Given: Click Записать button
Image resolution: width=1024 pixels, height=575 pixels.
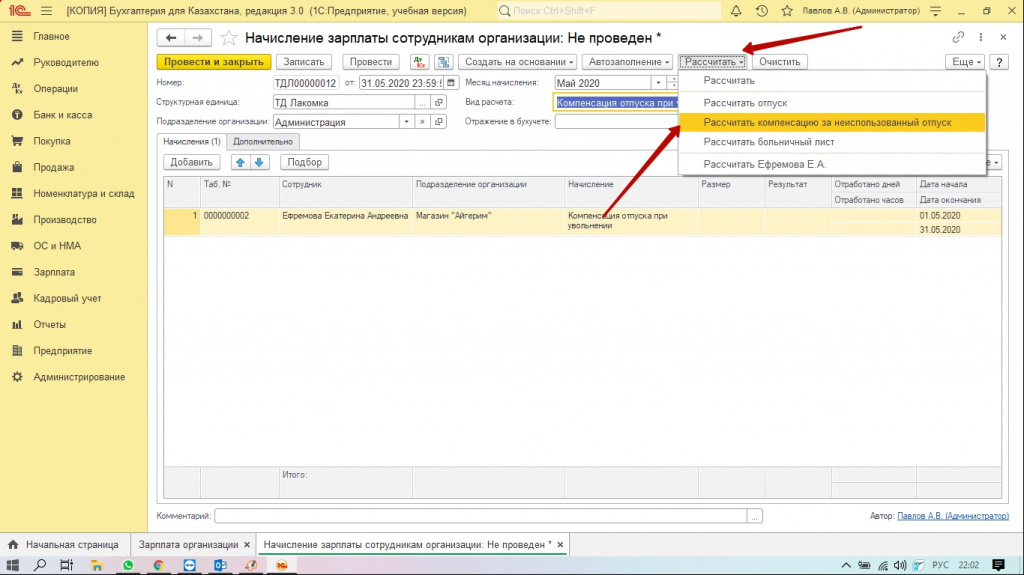Looking at the screenshot, I should (x=304, y=62).
